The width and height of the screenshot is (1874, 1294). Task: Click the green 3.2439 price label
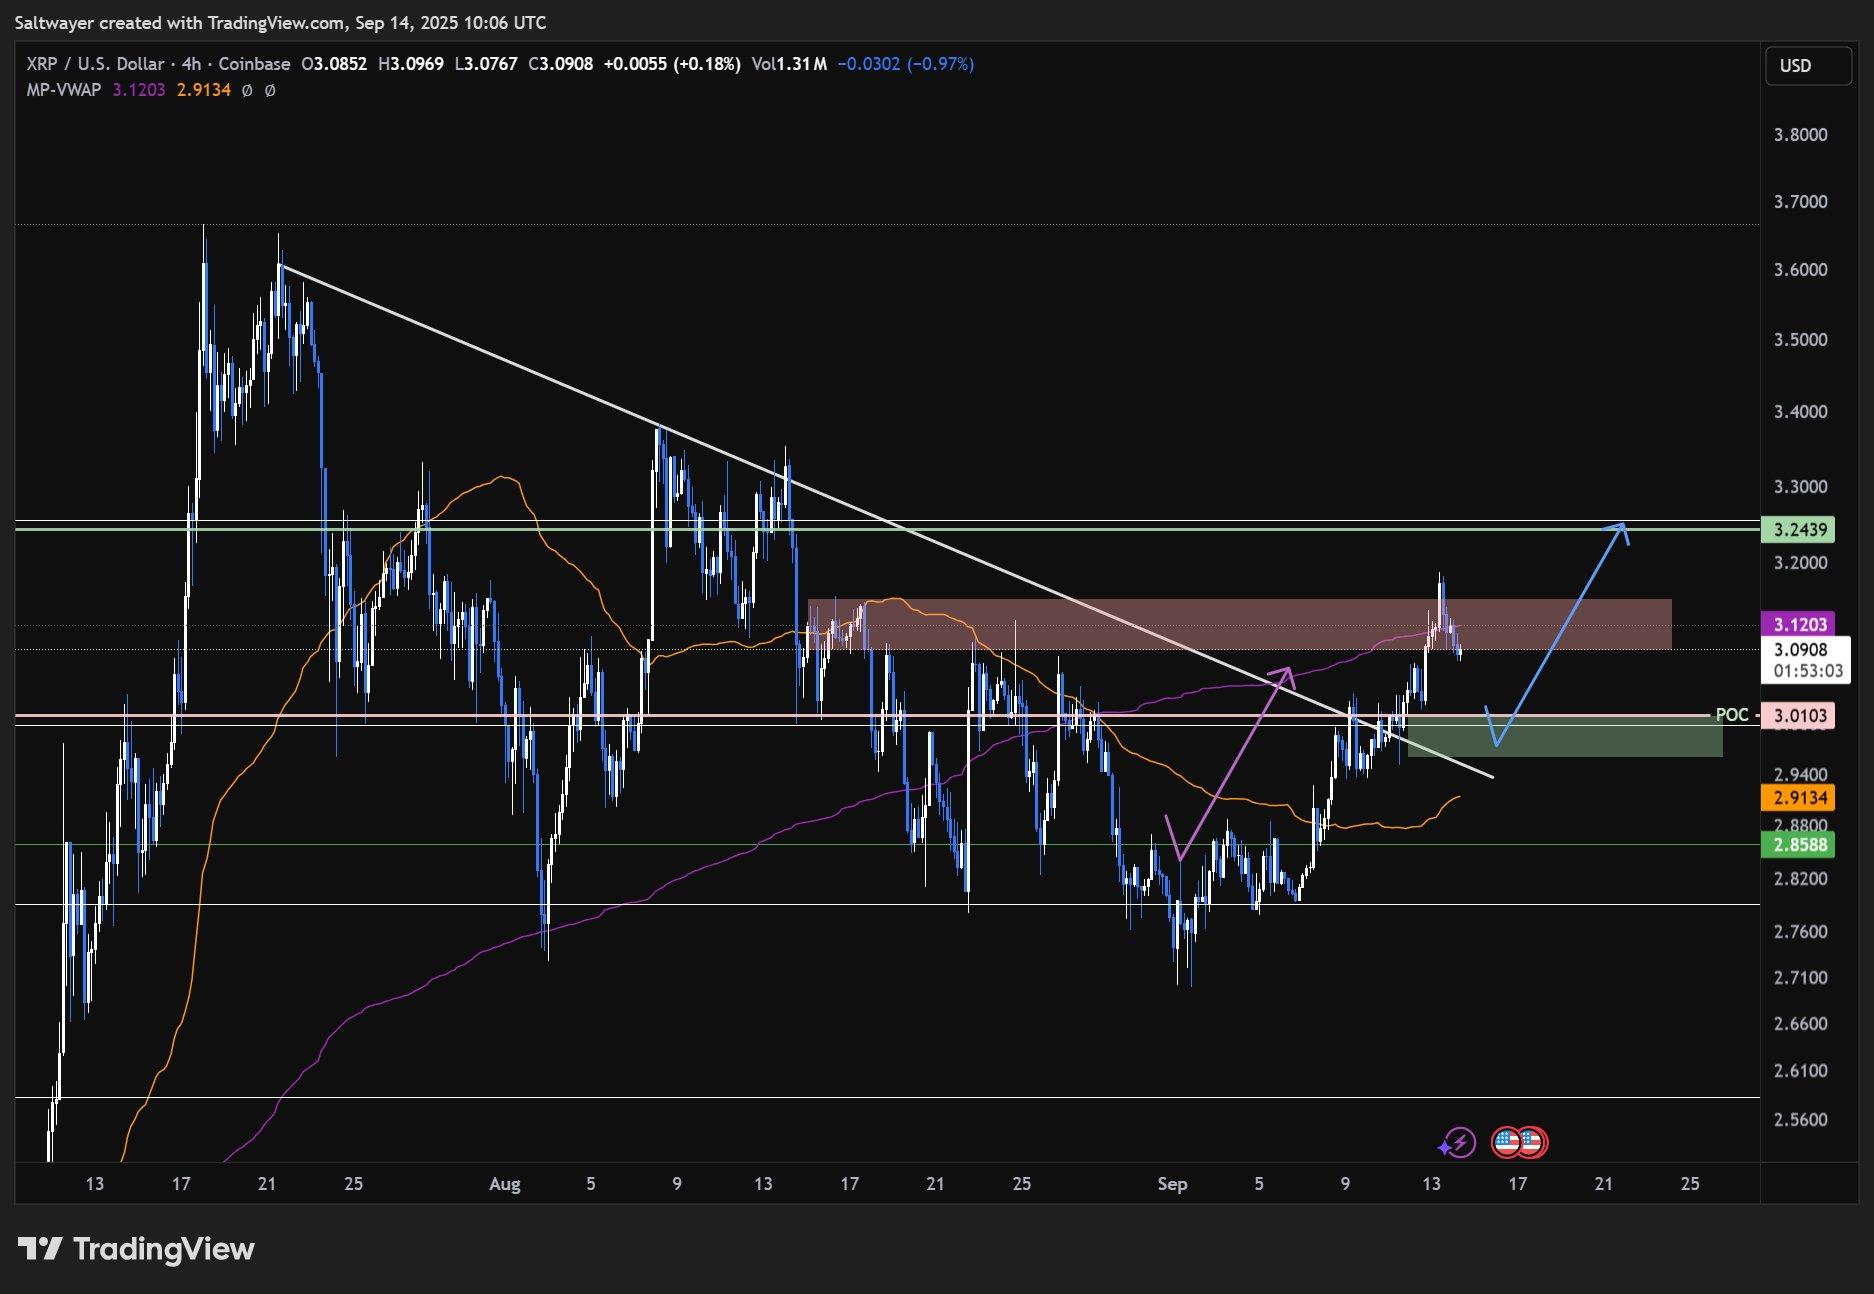[1798, 529]
